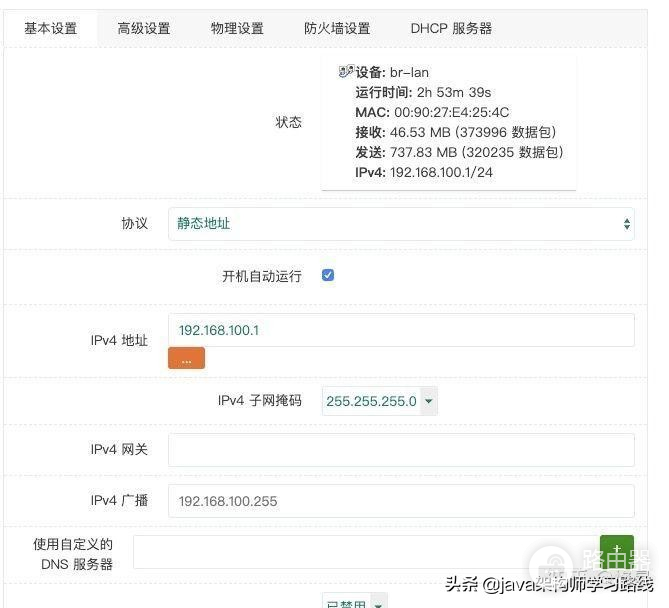669x608 pixels.
Task: Click the IPv4 192.168.100.1/24 status line
Action: pos(424,172)
